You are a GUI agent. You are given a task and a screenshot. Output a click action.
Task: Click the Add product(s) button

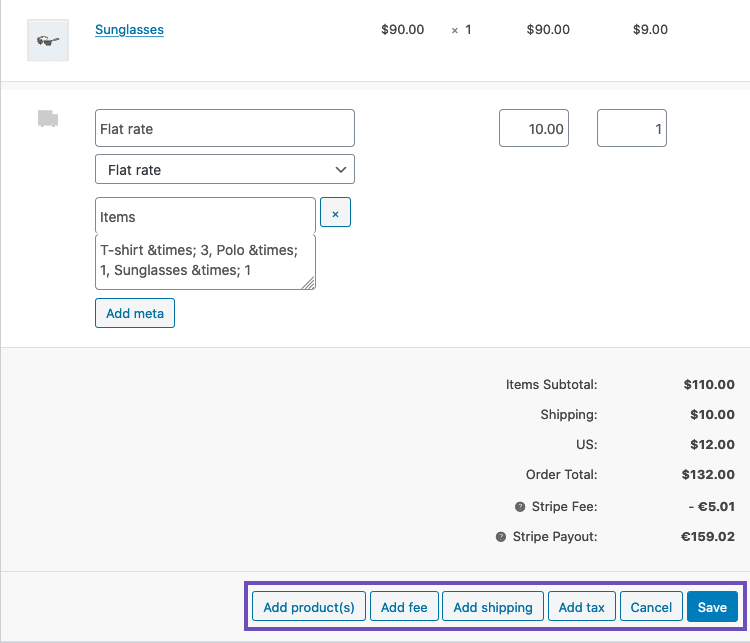coord(309,607)
